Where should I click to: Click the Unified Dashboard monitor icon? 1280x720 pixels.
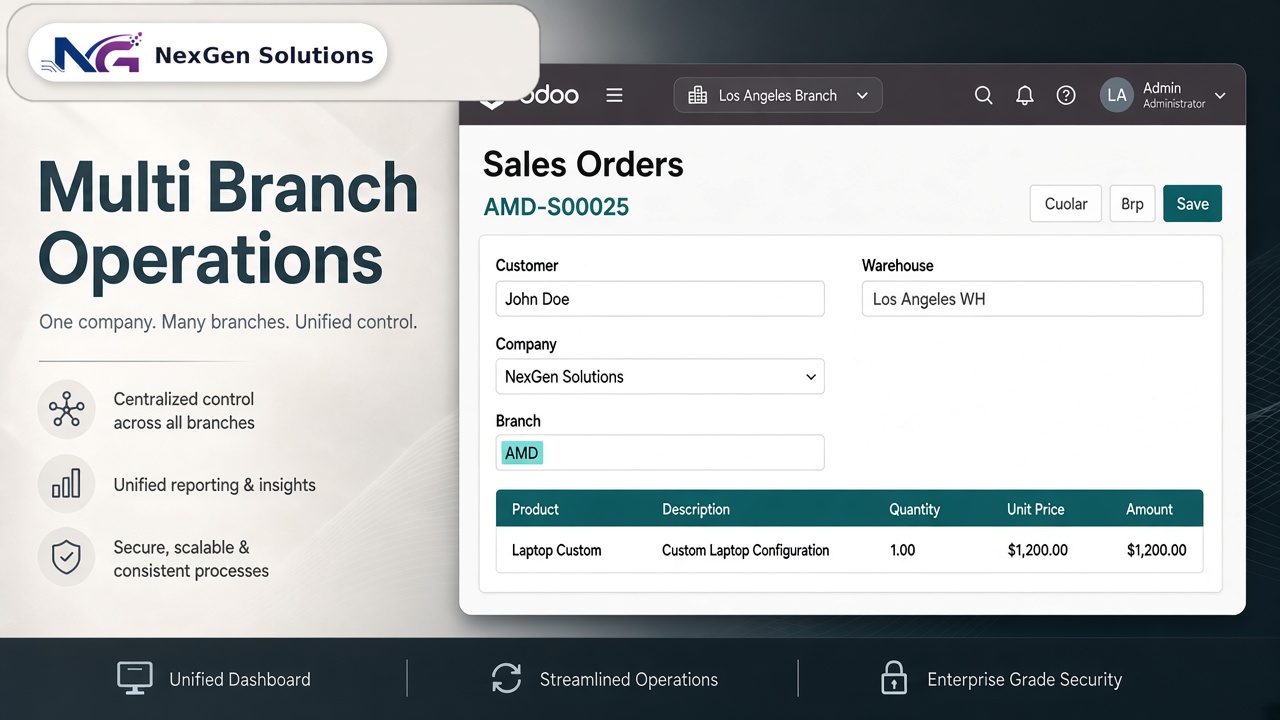click(x=134, y=678)
